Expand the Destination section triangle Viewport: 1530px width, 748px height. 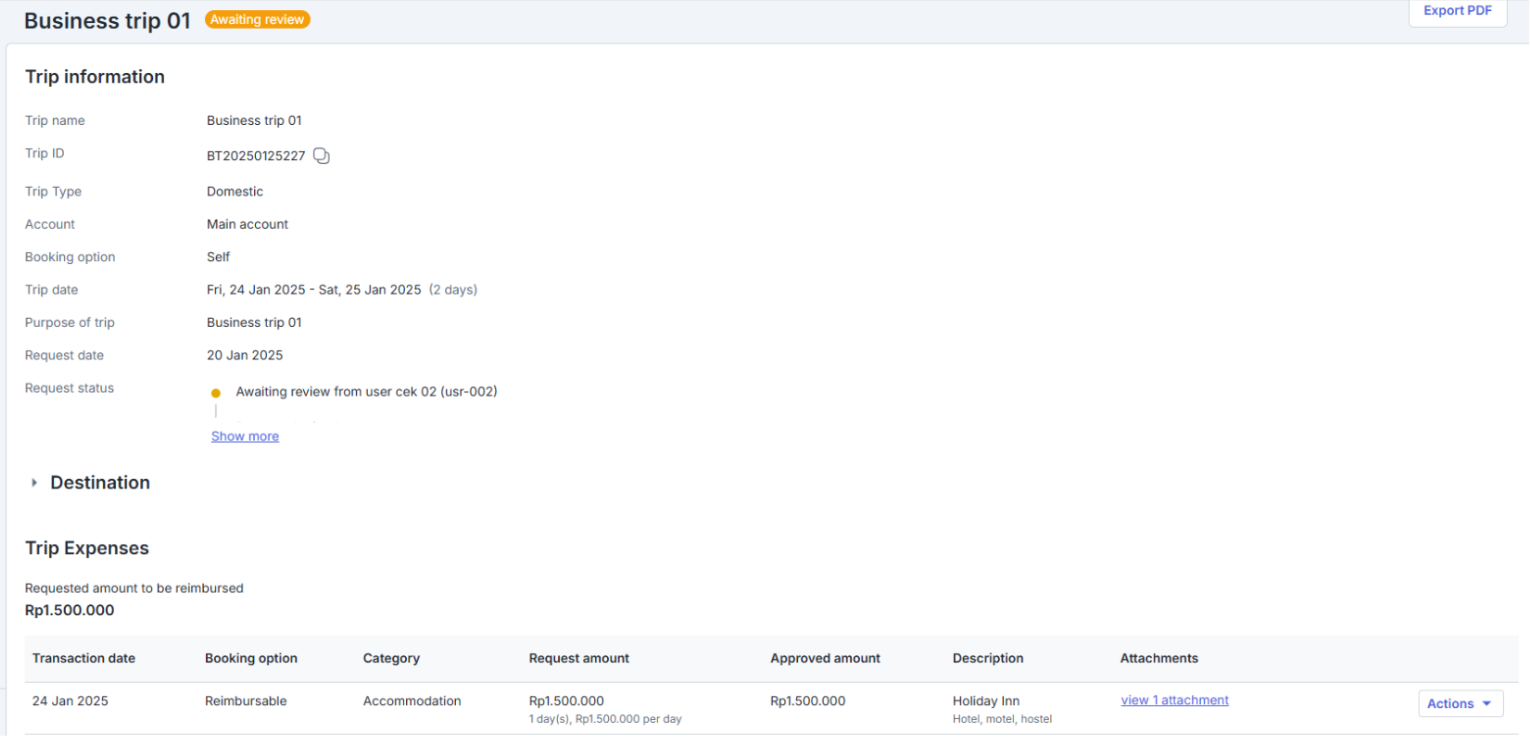34,483
